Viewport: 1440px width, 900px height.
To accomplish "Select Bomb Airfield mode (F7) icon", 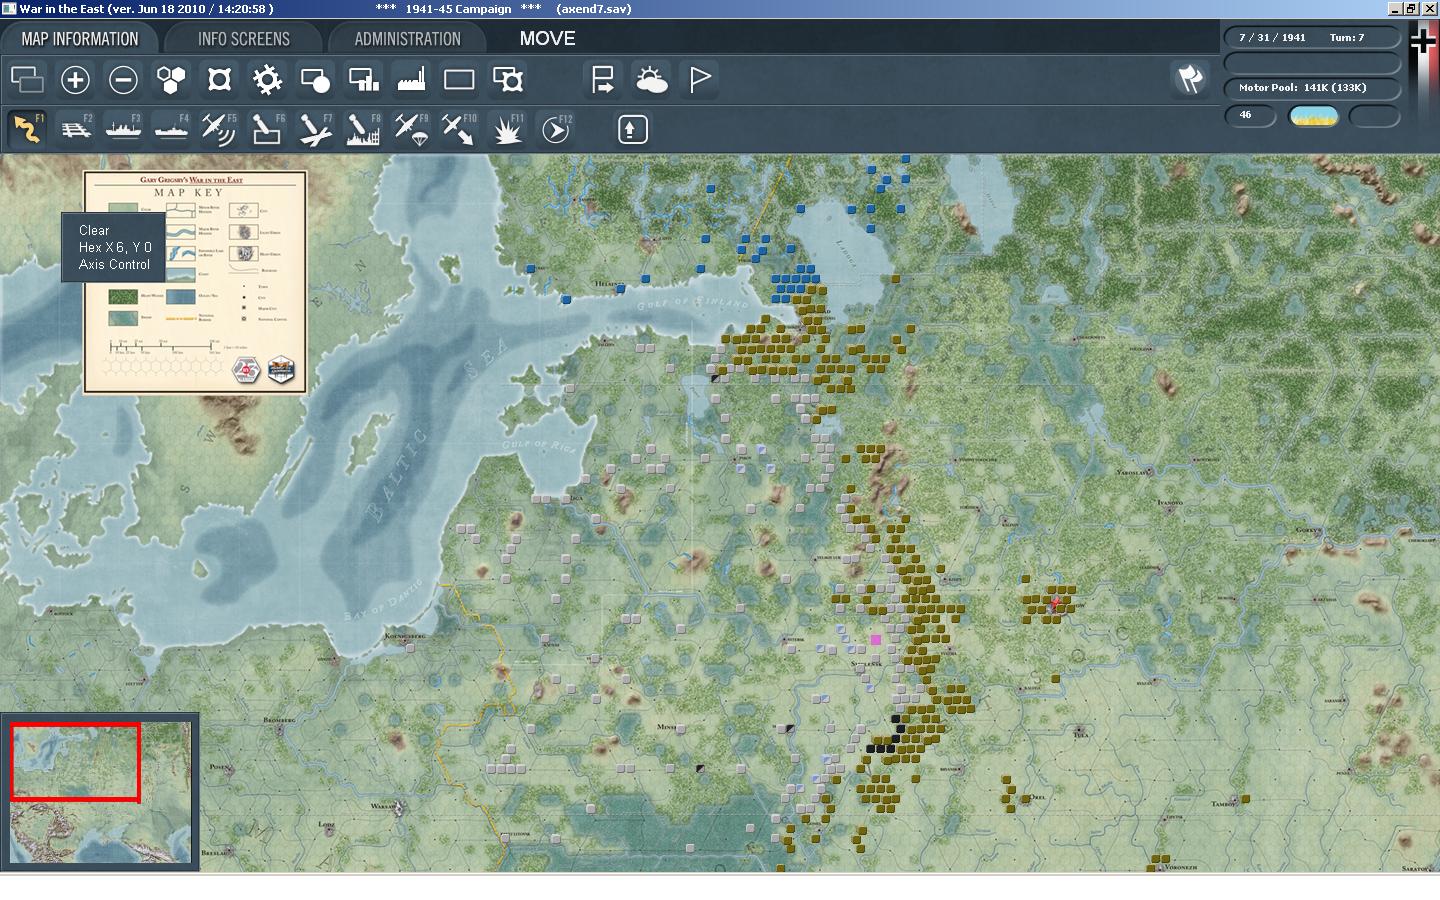I will (x=315, y=129).
